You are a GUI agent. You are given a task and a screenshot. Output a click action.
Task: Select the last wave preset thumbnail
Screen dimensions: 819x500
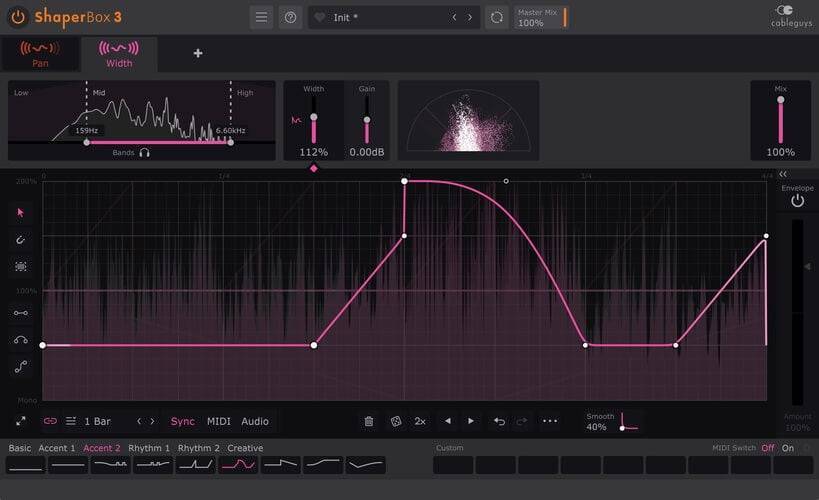tap(366, 464)
